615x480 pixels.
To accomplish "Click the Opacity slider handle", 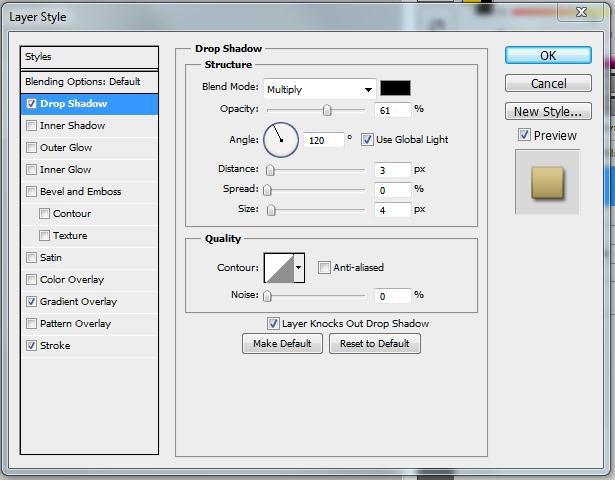I will coord(327,110).
